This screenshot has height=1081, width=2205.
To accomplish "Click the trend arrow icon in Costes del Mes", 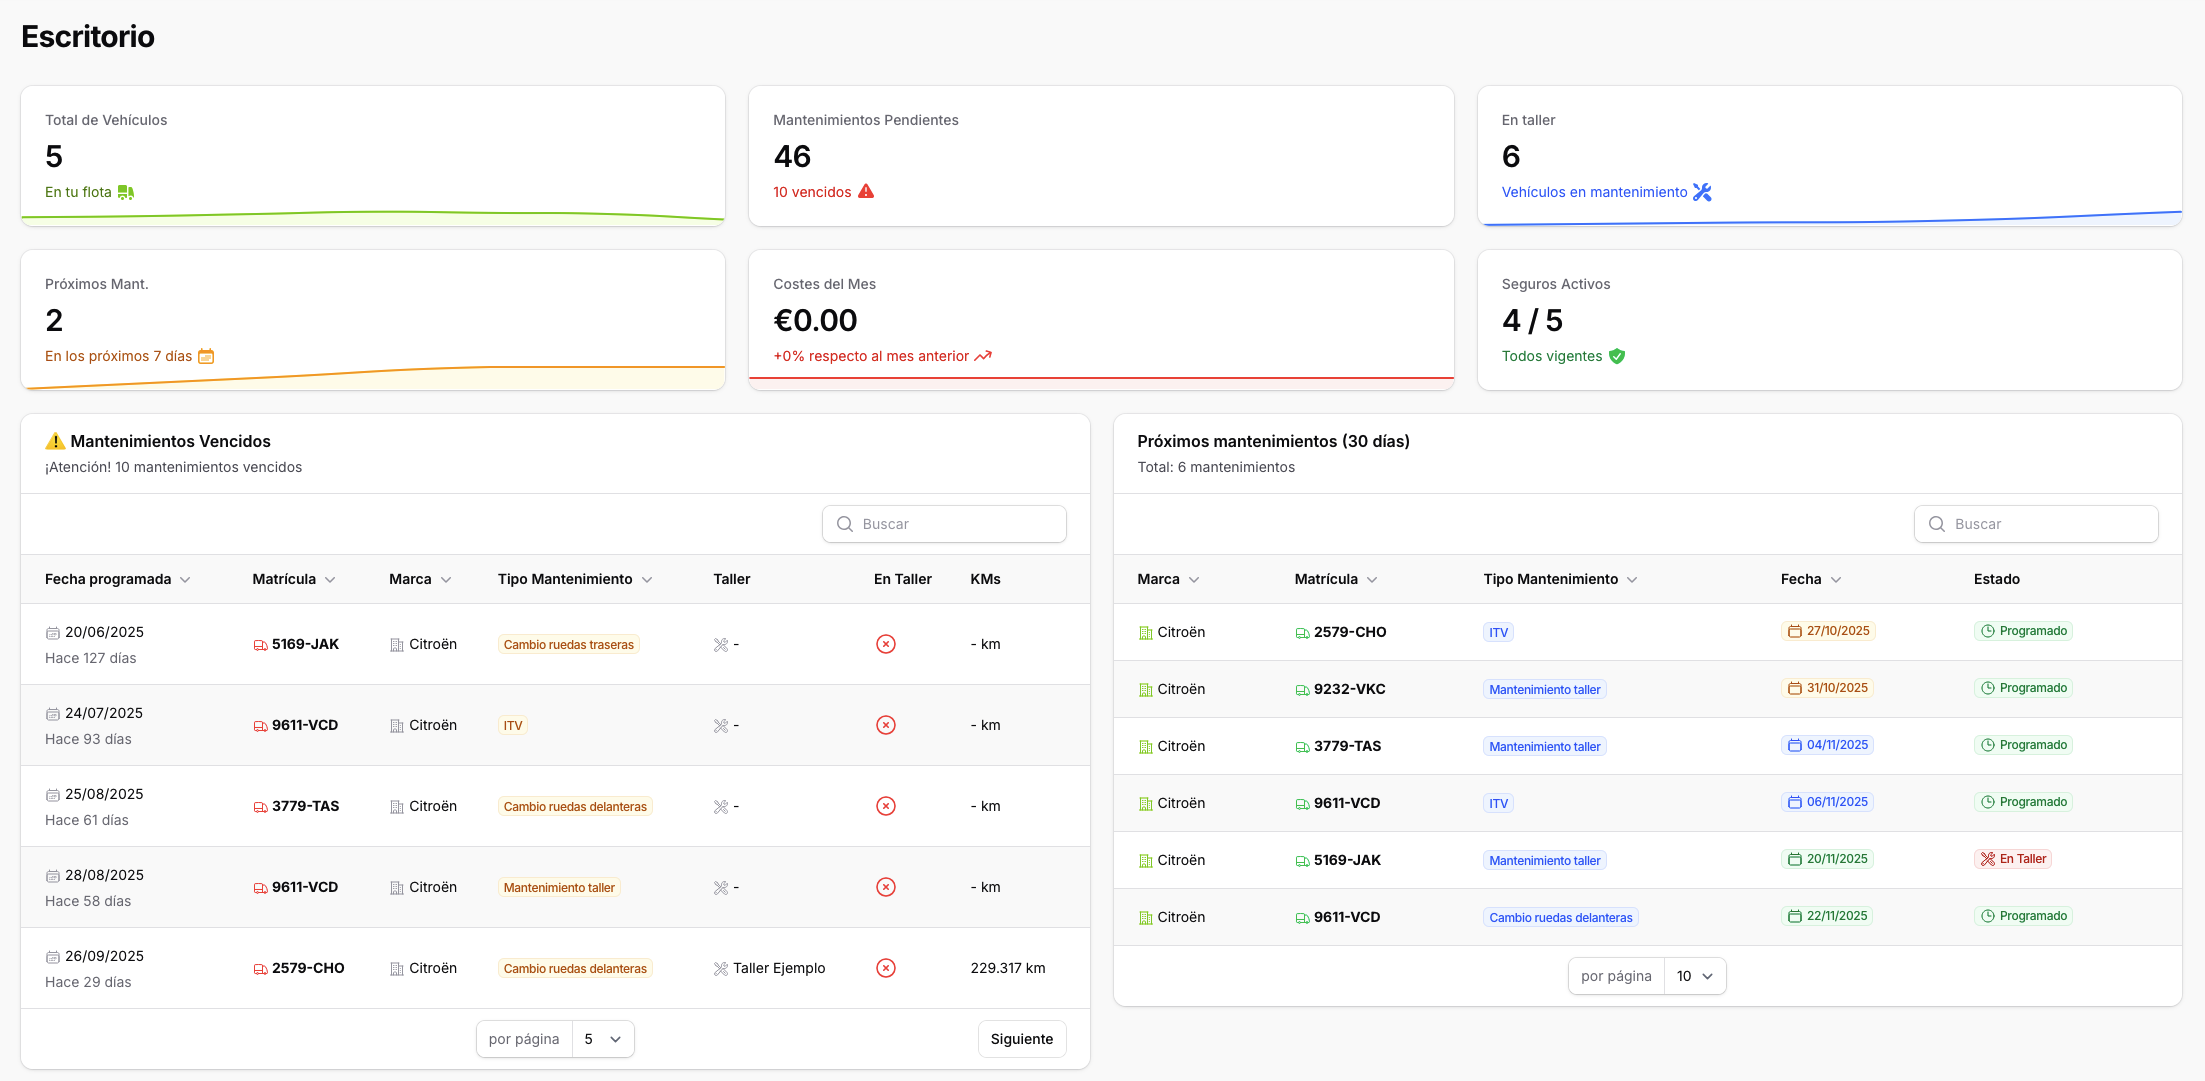I will 983,356.
